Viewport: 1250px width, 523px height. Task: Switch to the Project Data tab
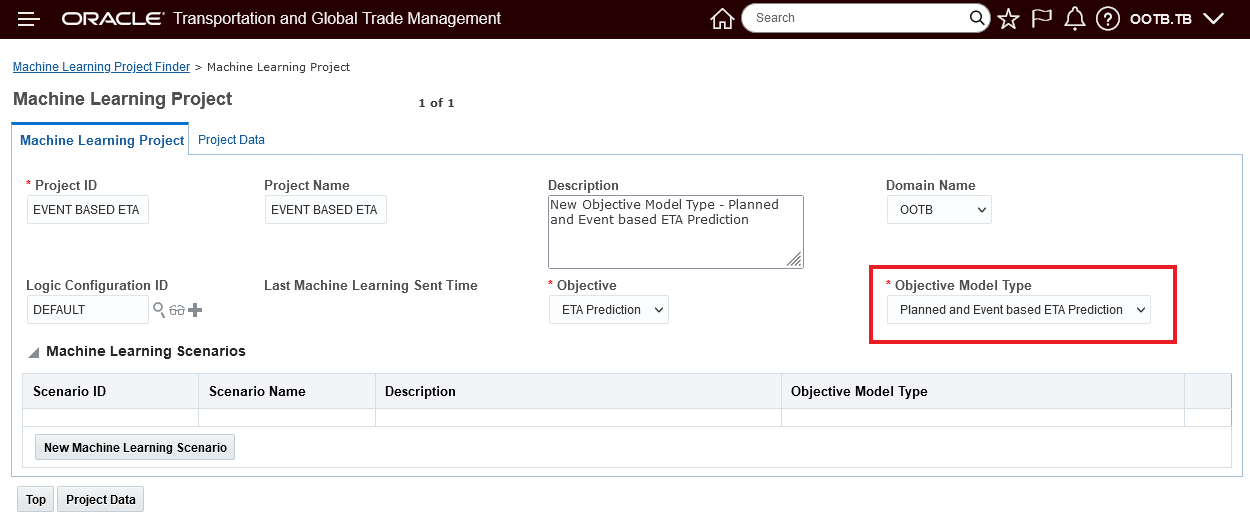(231, 140)
